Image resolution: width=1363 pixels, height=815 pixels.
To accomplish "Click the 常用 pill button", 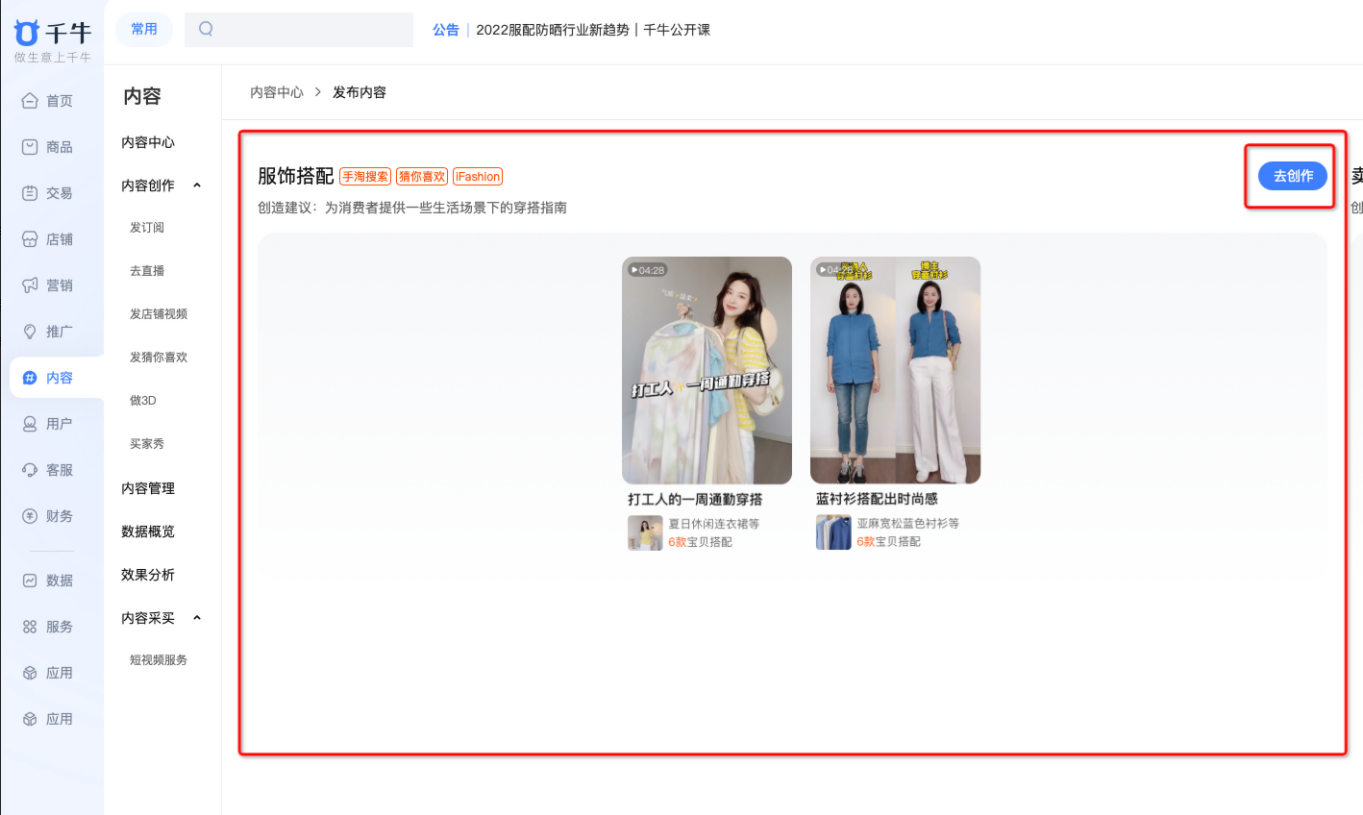I will (144, 29).
